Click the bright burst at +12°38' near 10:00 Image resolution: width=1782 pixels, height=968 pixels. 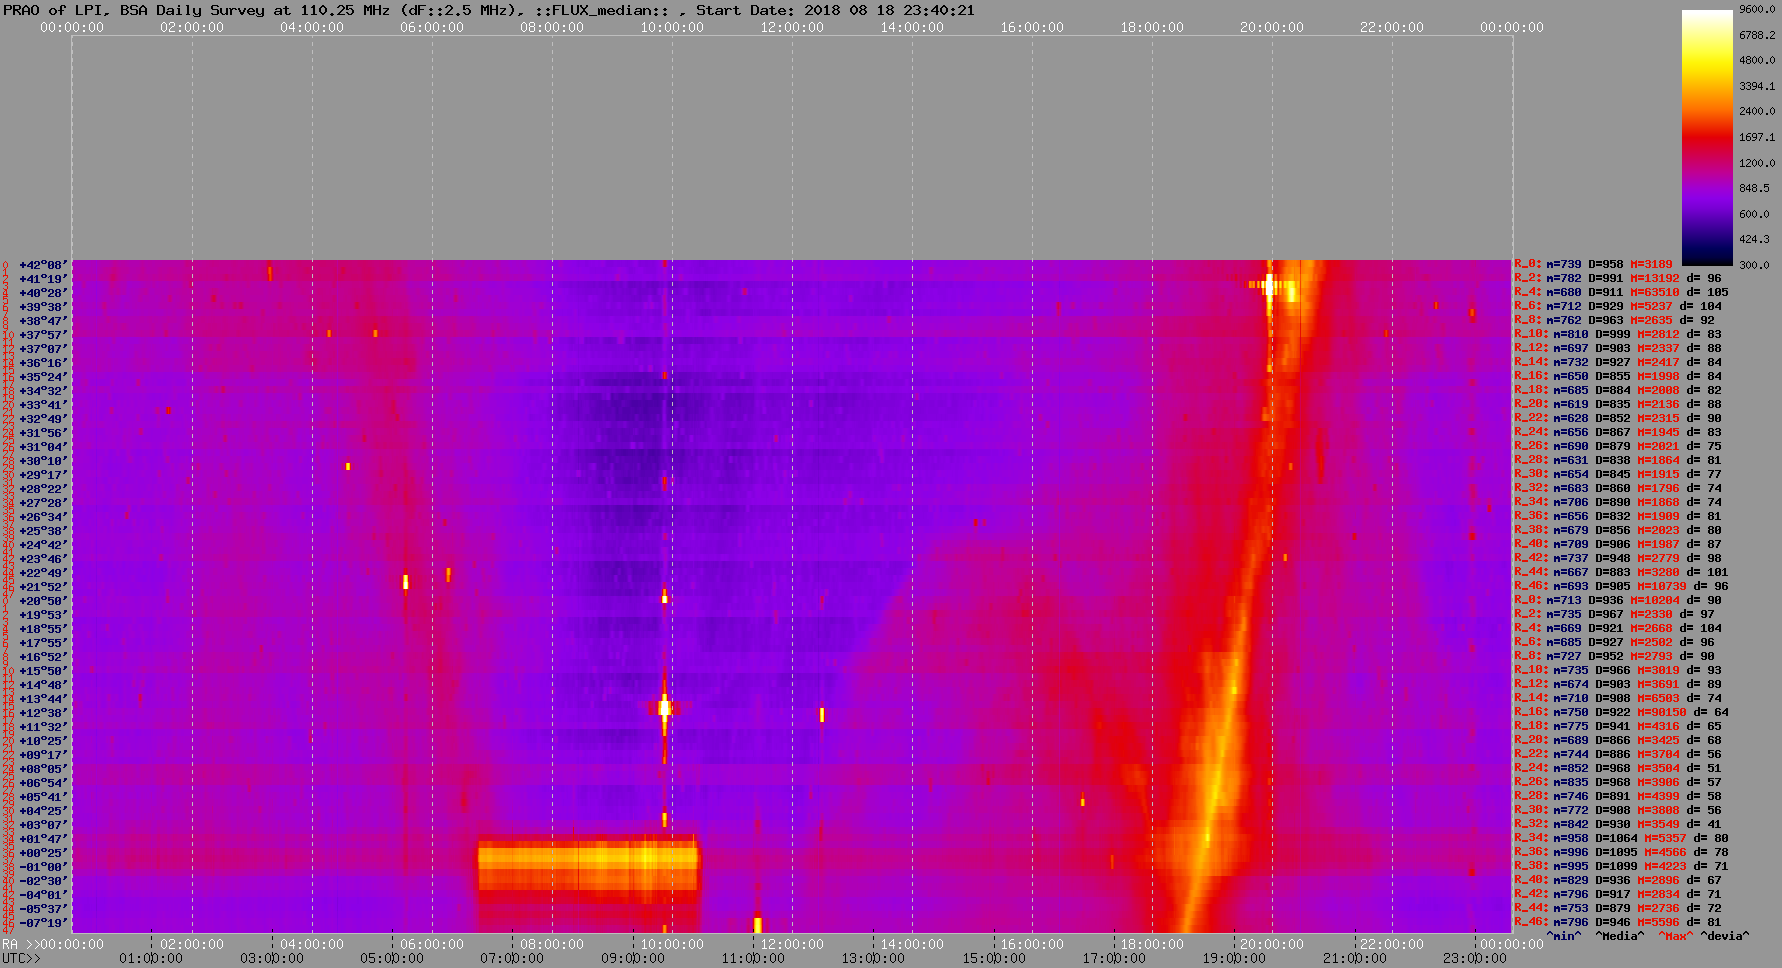[664, 708]
